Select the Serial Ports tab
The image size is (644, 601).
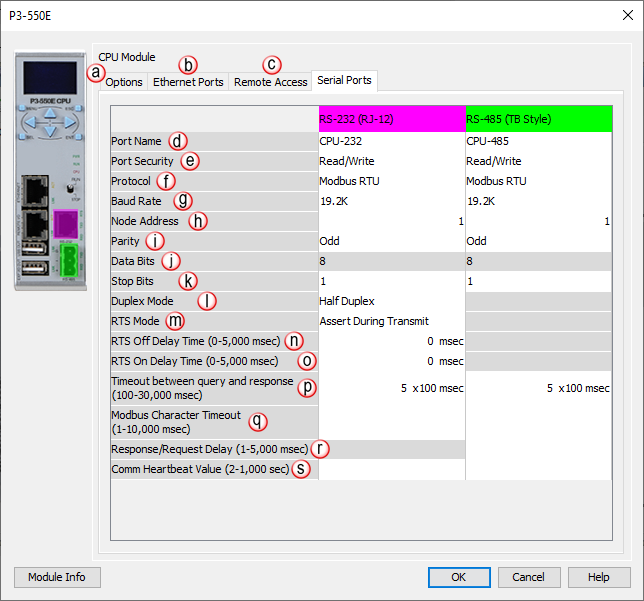pos(344,81)
